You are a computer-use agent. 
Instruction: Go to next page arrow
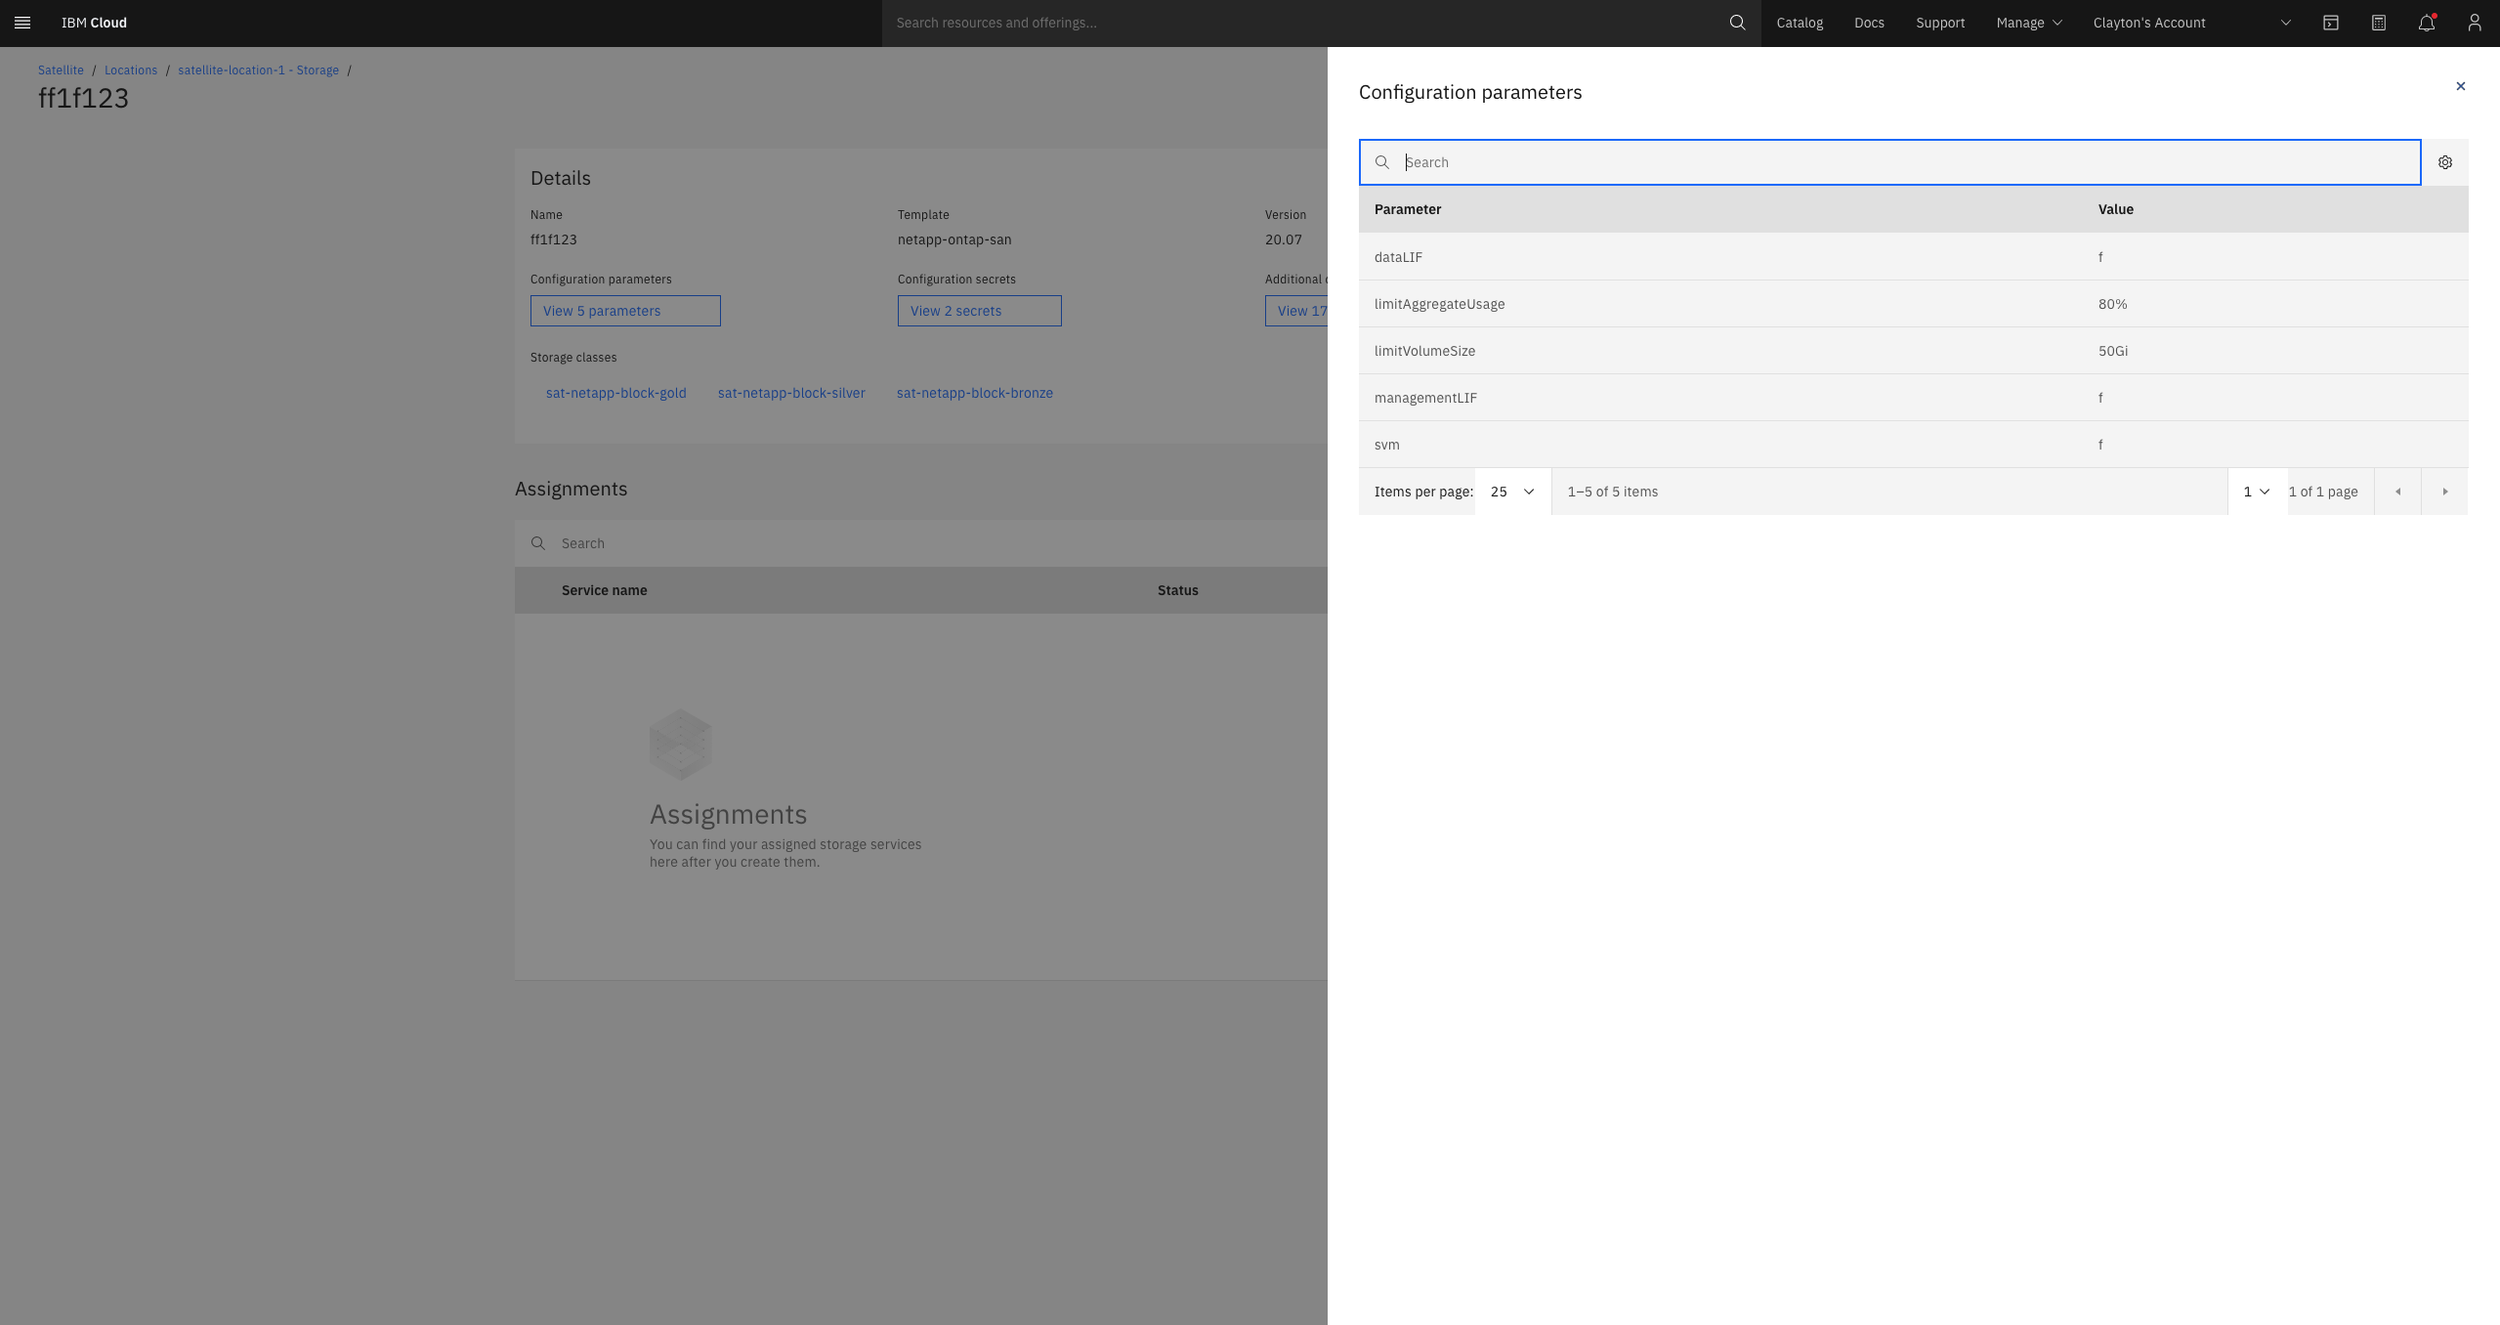pos(2444,492)
